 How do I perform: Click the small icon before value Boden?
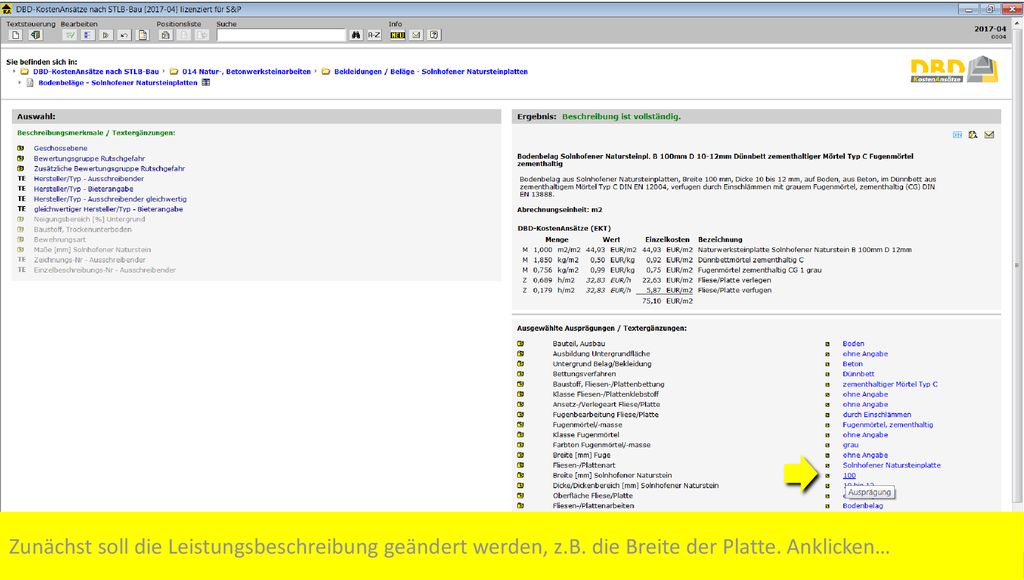coord(827,344)
